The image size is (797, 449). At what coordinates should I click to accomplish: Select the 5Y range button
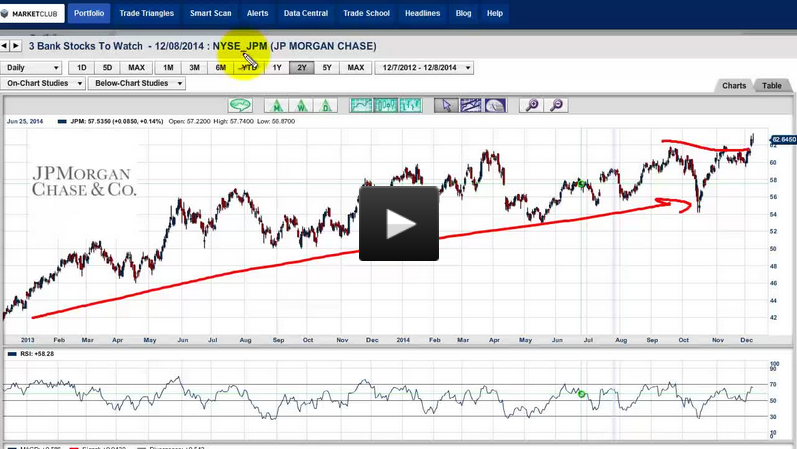point(327,68)
